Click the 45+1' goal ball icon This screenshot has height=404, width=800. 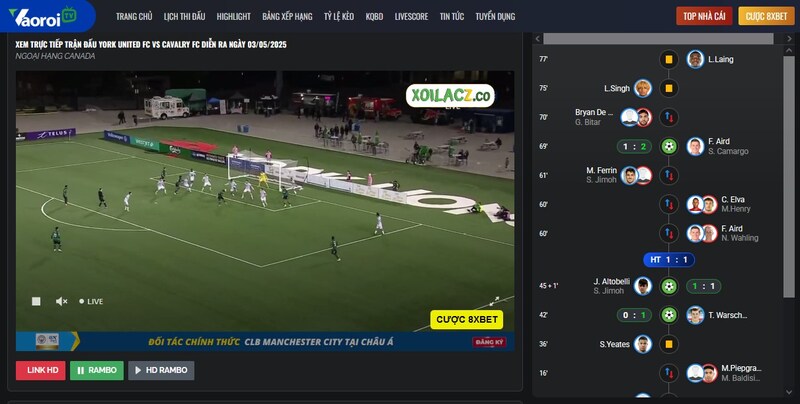[x=669, y=286]
